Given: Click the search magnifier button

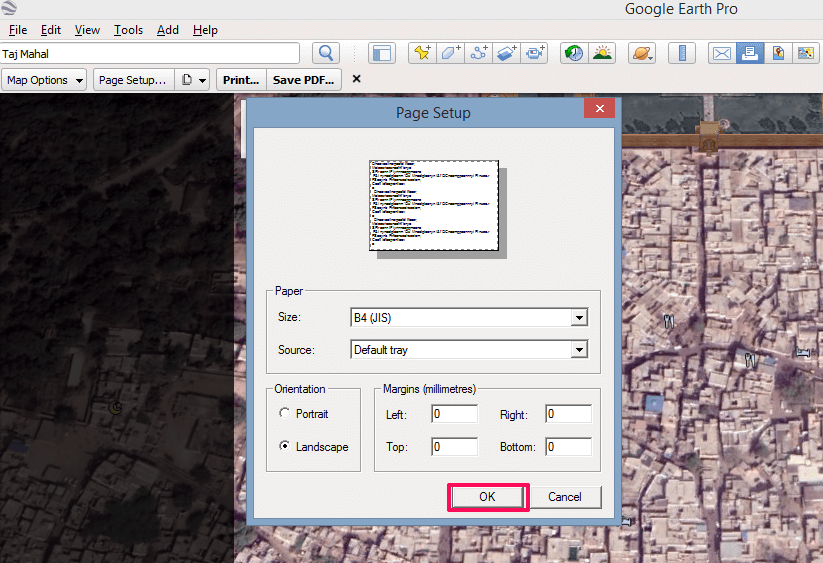Looking at the screenshot, I should pyautogui.click(x=325, y=53).
